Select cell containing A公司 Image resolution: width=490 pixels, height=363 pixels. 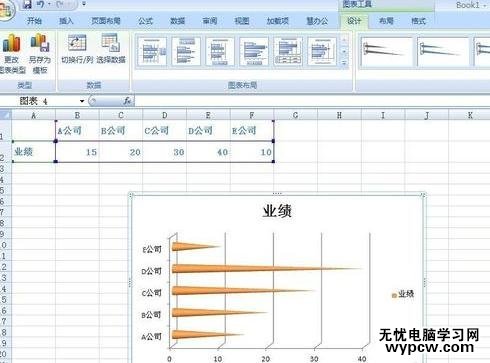tap(77, 131)
